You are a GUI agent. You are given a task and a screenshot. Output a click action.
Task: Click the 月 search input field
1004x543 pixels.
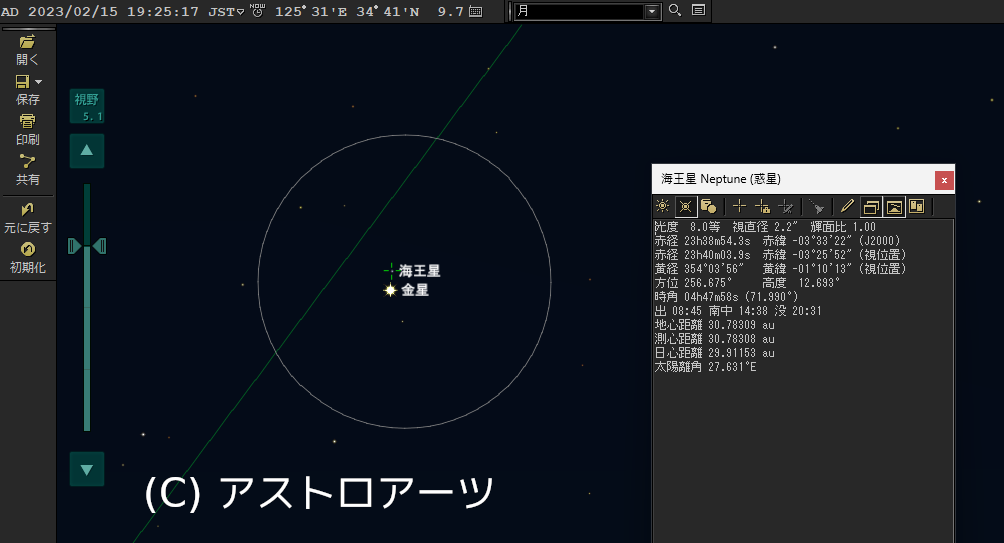pyautogui.click(x=579, y=12)
